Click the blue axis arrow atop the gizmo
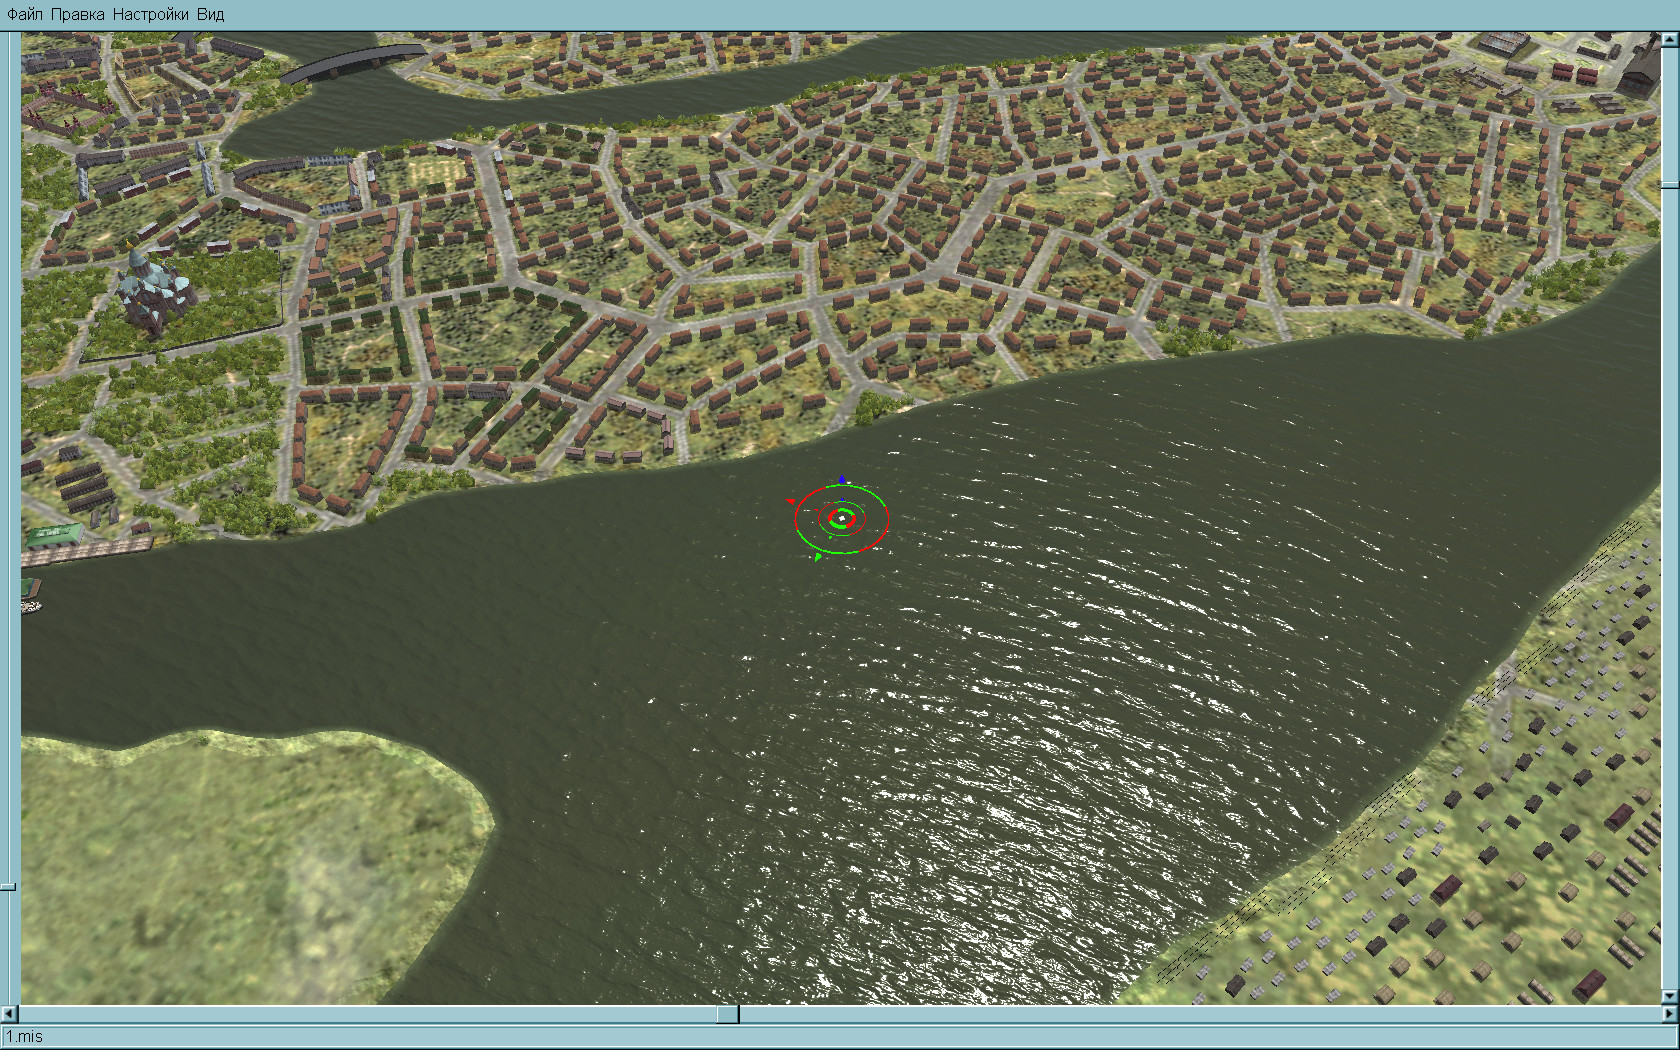 click(843, 481)
